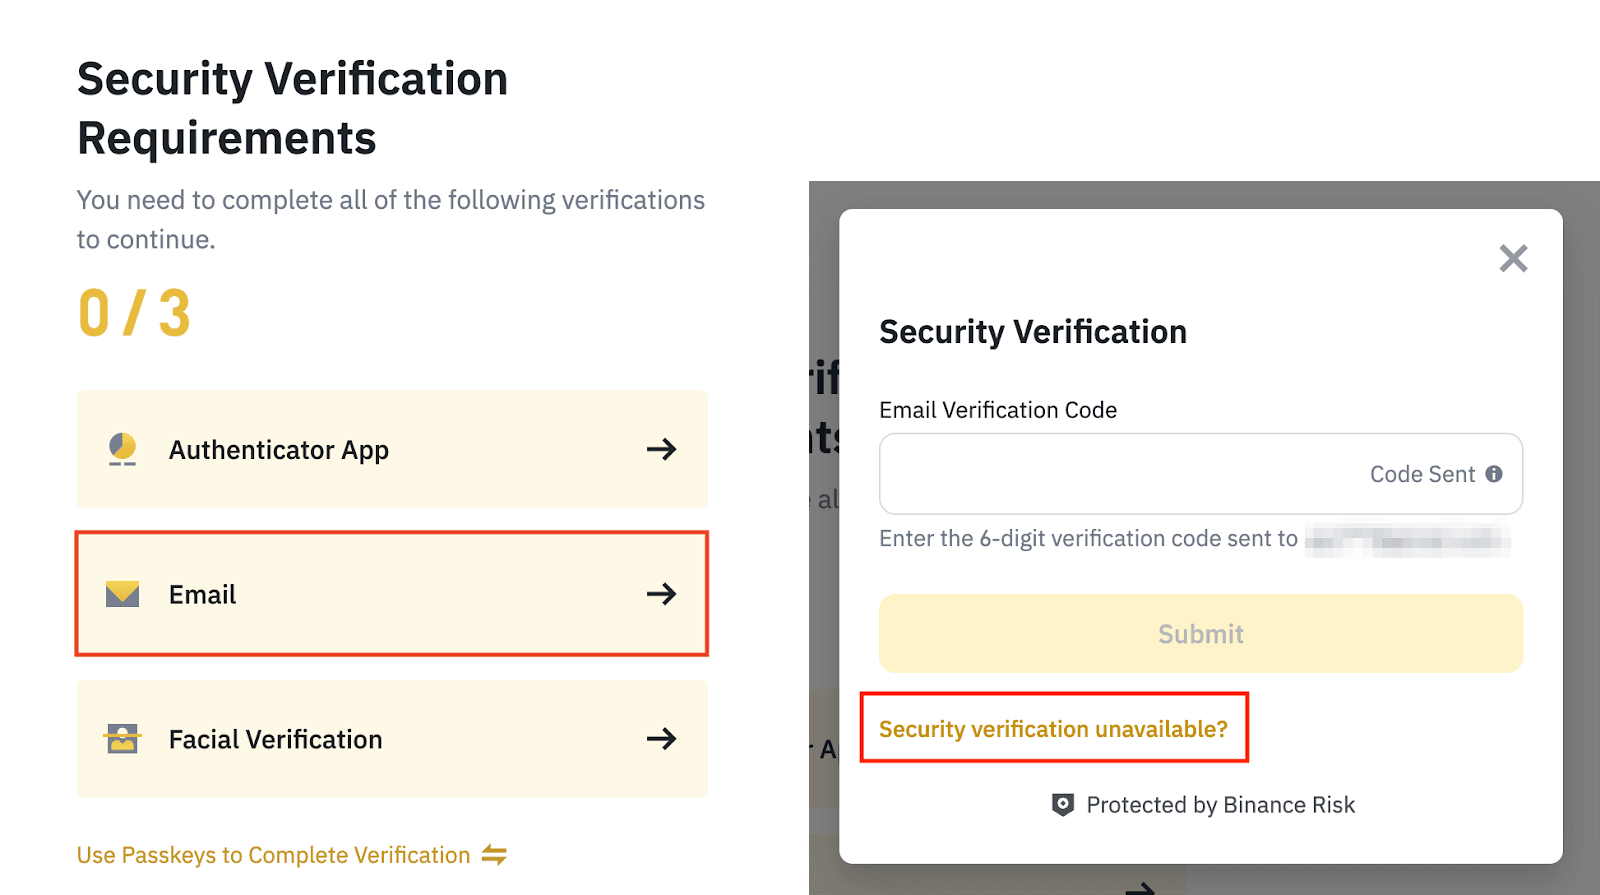Click Use Passkeys to Complete Verification
Viewport: 1600px width, 895px height.
[x=273, y=855]
